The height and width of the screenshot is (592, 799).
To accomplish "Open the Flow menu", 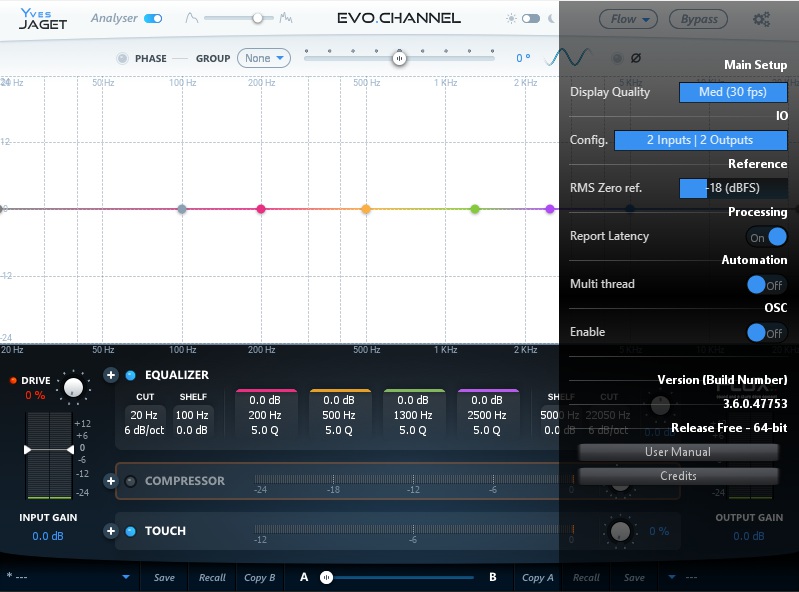I will coord(628,19).
